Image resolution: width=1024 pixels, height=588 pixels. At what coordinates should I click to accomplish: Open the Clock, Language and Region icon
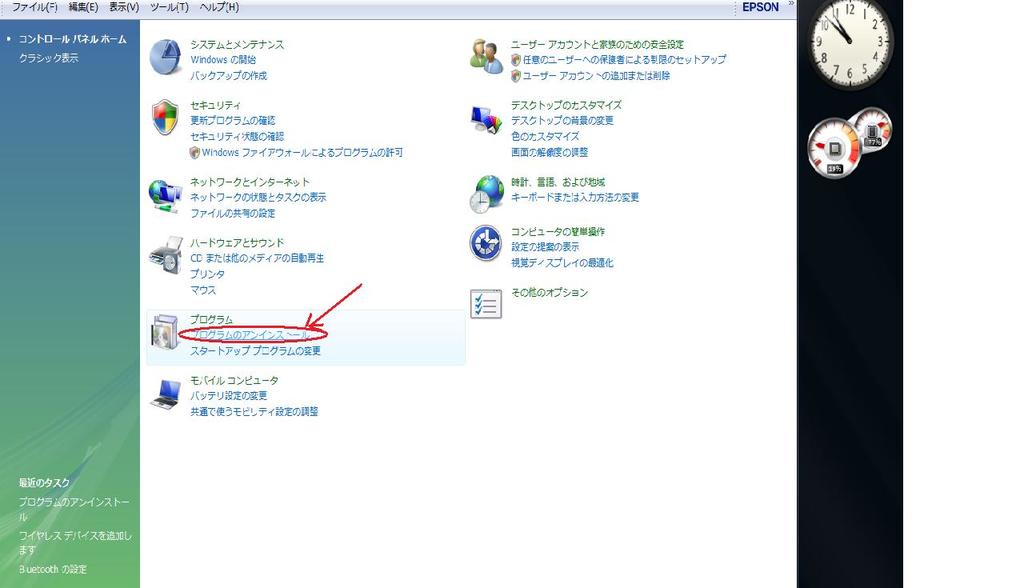point(487,194)
